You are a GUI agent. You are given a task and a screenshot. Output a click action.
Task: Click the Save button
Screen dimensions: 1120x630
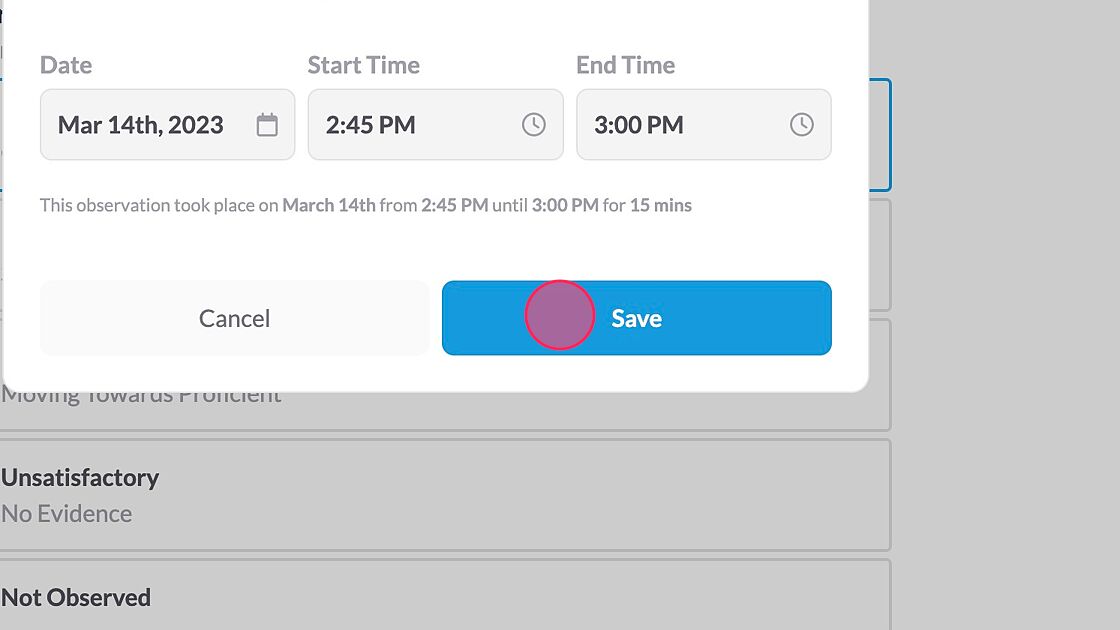(636, 317)
